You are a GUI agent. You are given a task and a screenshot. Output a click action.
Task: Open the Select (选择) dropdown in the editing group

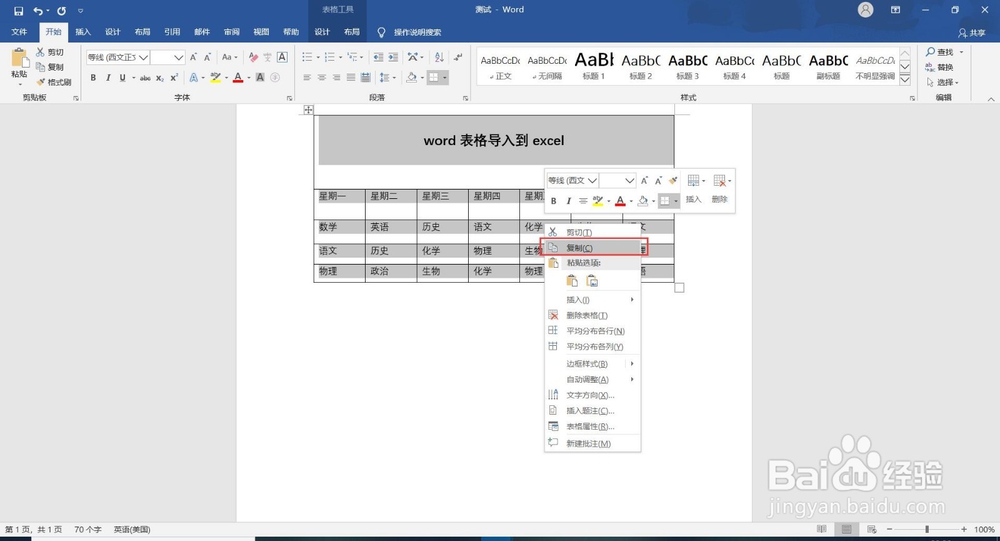point(943,82)
